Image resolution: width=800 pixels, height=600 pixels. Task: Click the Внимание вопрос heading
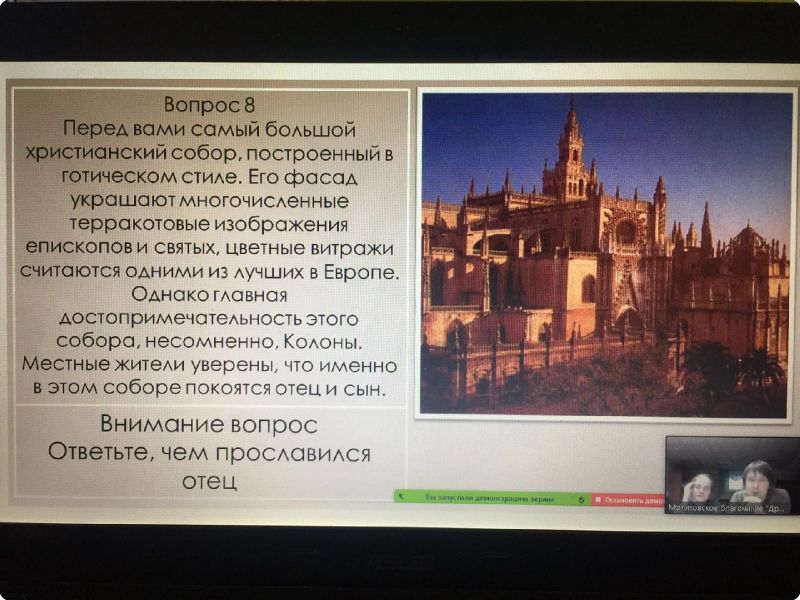(210, 425)
